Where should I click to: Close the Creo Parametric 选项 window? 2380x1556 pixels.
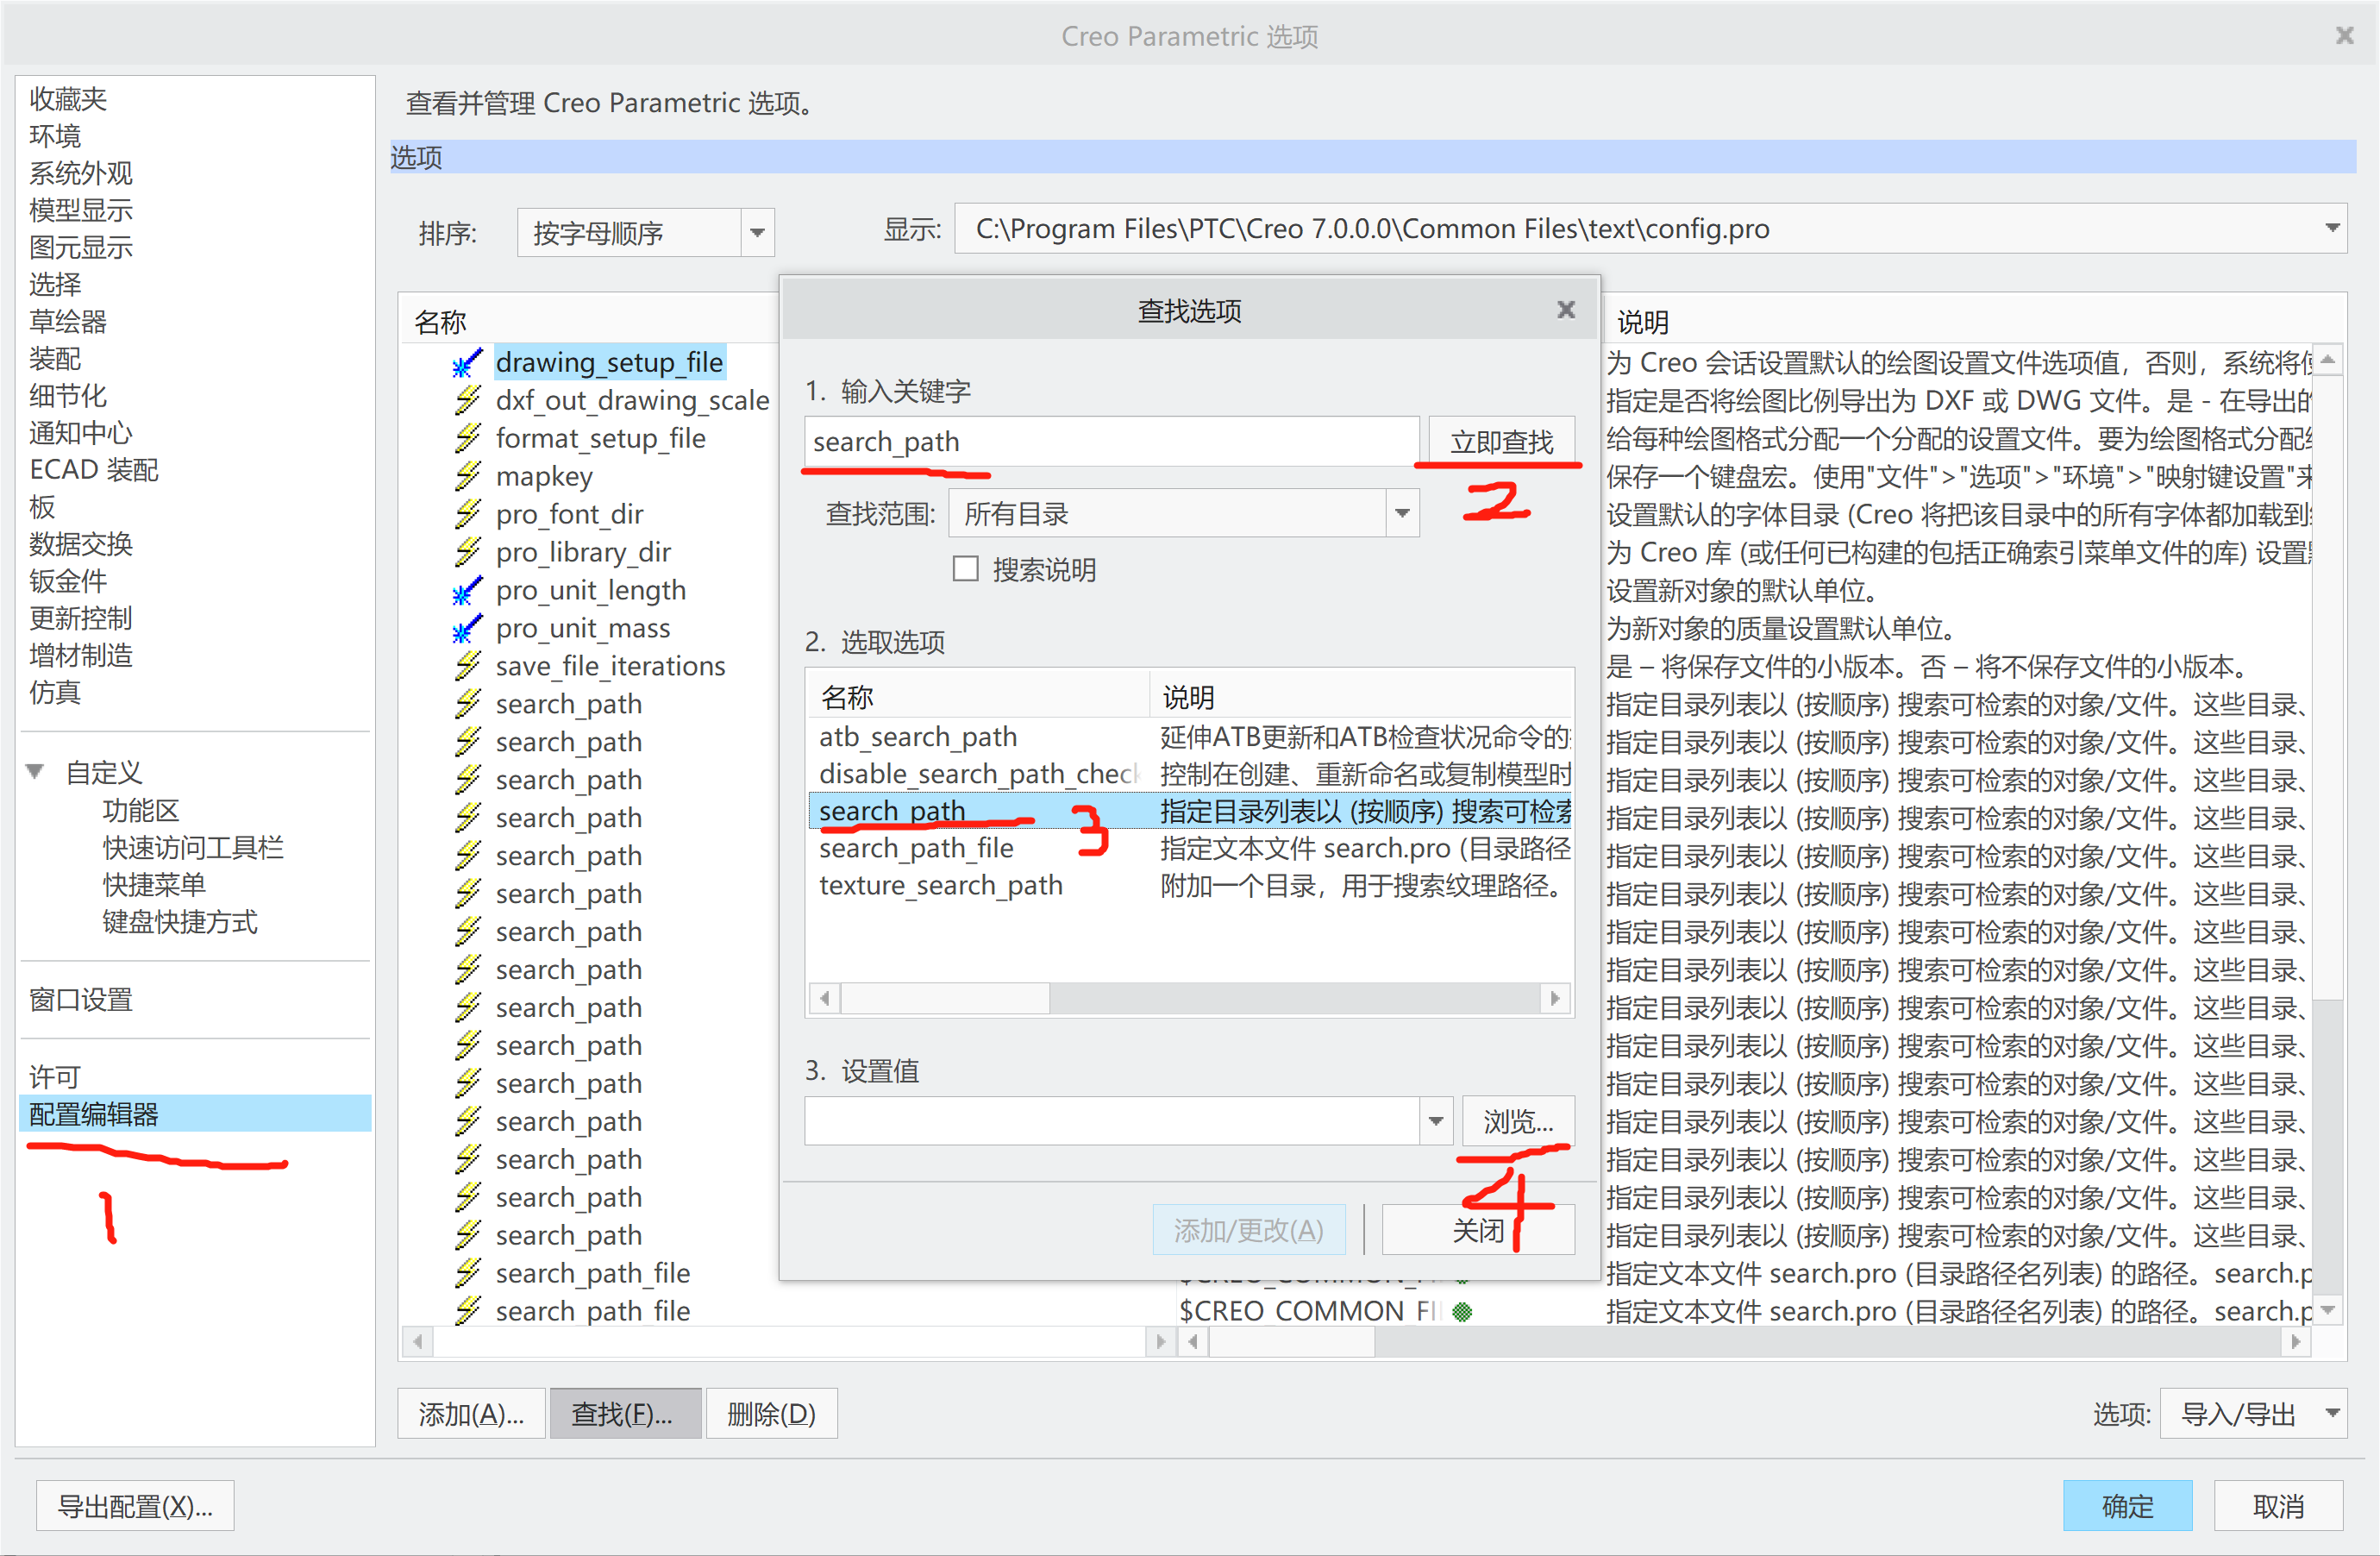click(x=2344, y=36)
